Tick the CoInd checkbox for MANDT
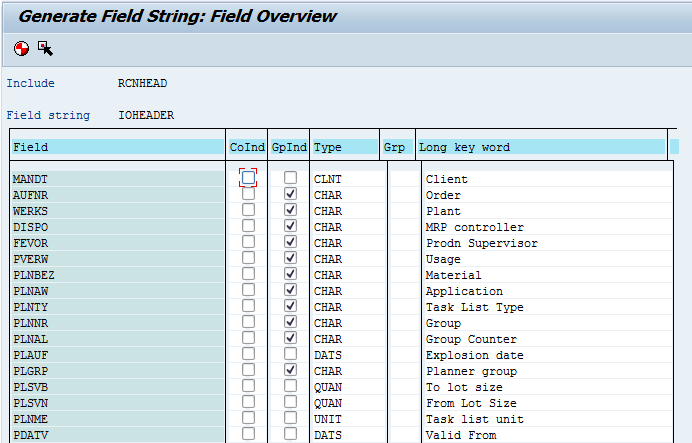Image resolution: width=692 pixels, height=443 pixels. tap(248, 178)
